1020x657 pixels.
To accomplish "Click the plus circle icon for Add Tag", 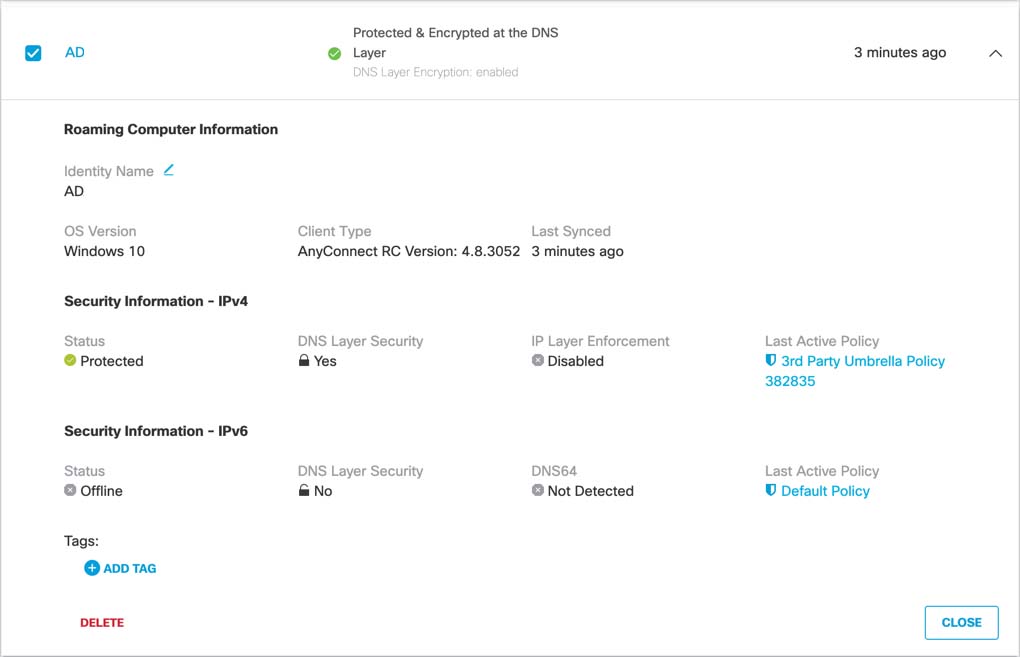I will click(92, 568).
